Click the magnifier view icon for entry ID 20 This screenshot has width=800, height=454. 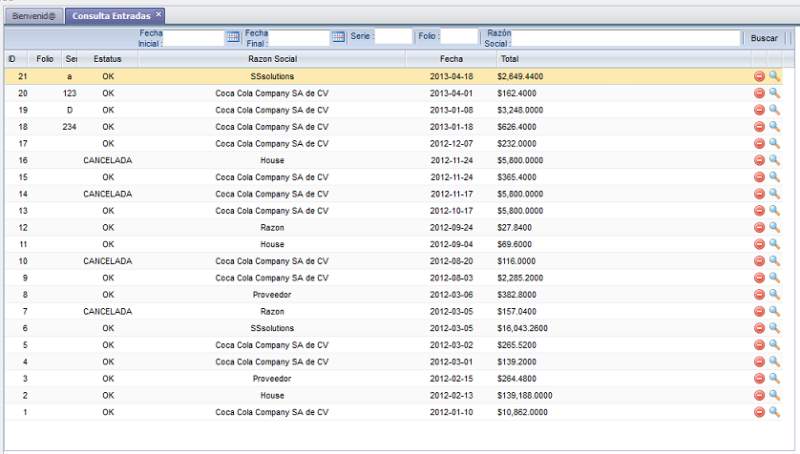tap(774, 93)
